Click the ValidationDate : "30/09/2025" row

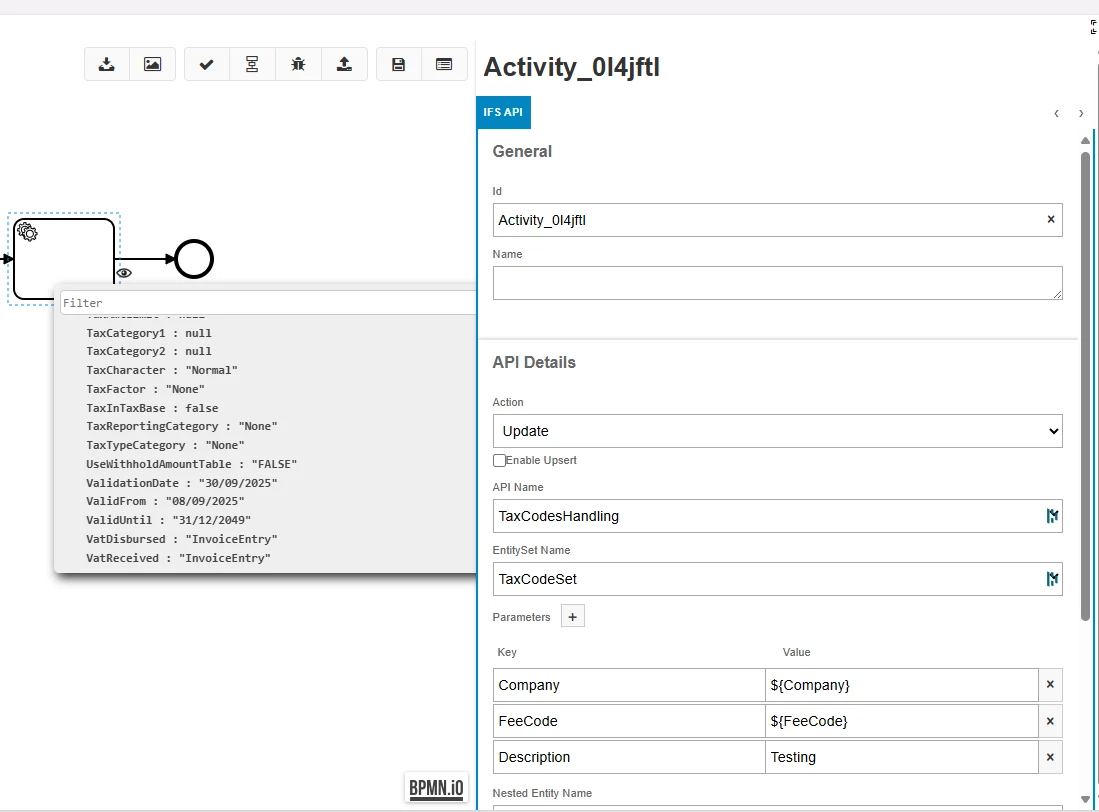click(x=182, y=483)
